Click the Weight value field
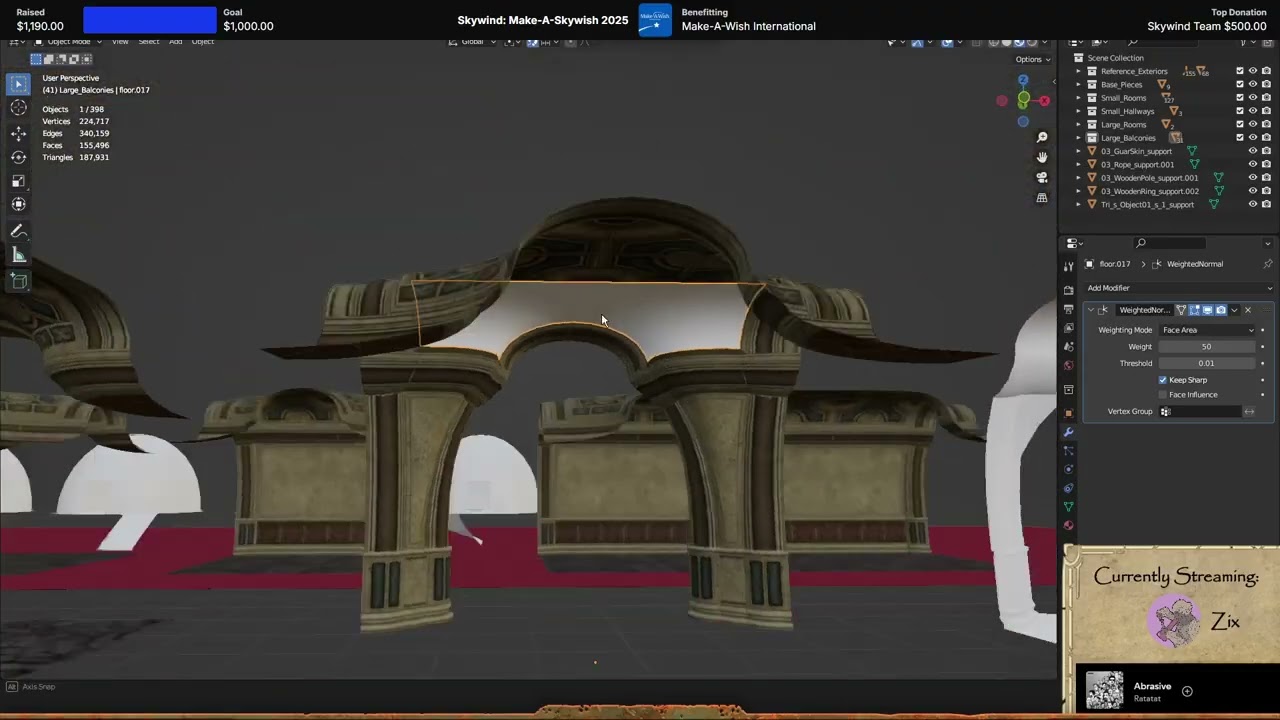 click(x=1207, y=347)
